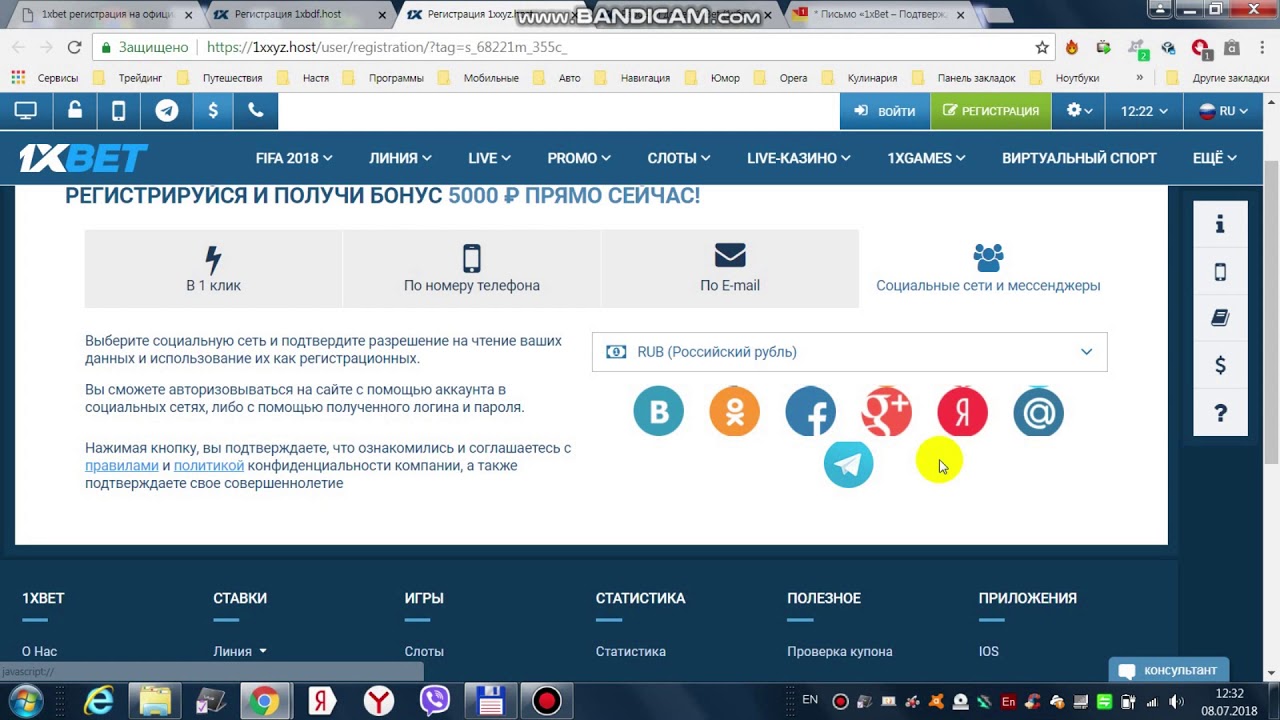
Task: Select Социальные сети и мессенджеры tab
Action: click(988, 268)
